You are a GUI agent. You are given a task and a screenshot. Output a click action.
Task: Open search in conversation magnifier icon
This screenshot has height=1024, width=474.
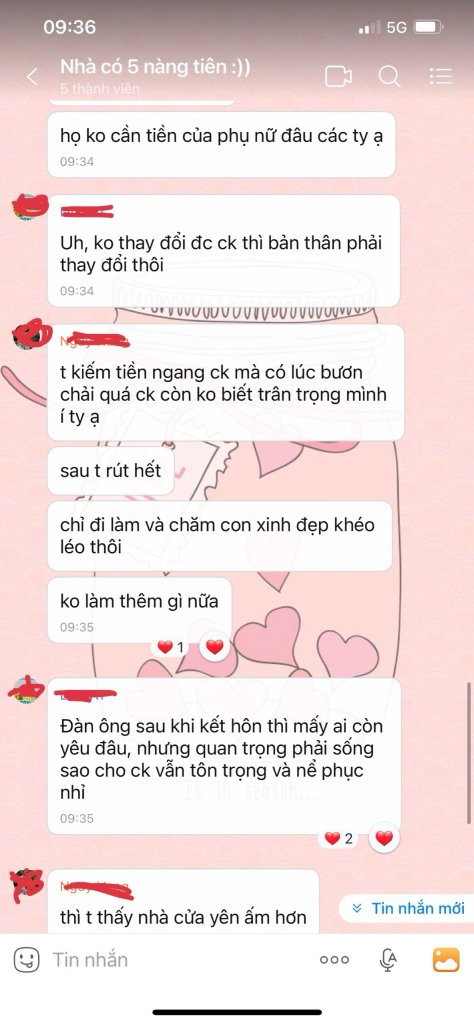coord(389,77)
